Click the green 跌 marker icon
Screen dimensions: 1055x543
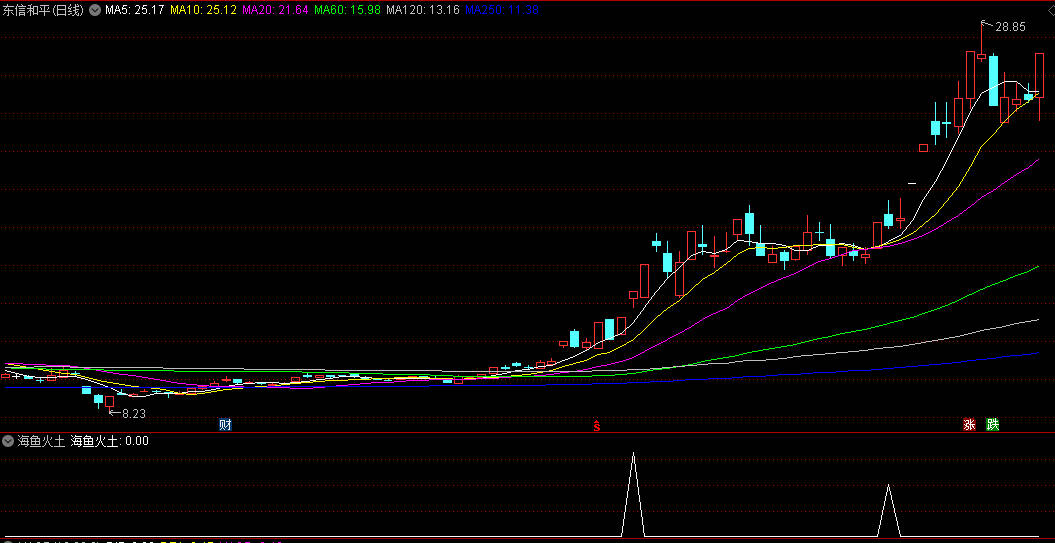point(992,425)
